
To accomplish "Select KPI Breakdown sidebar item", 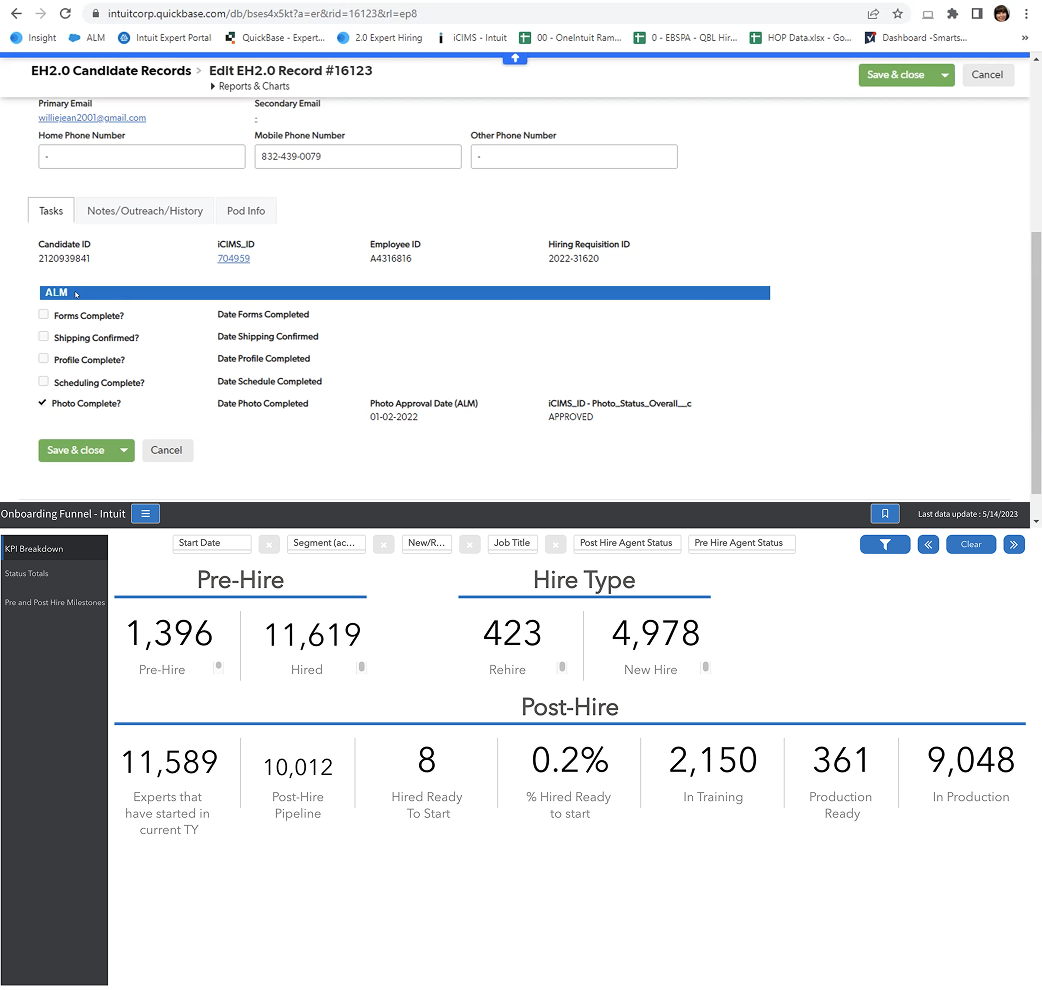I will pyautogui.click(x=54, y=549).
